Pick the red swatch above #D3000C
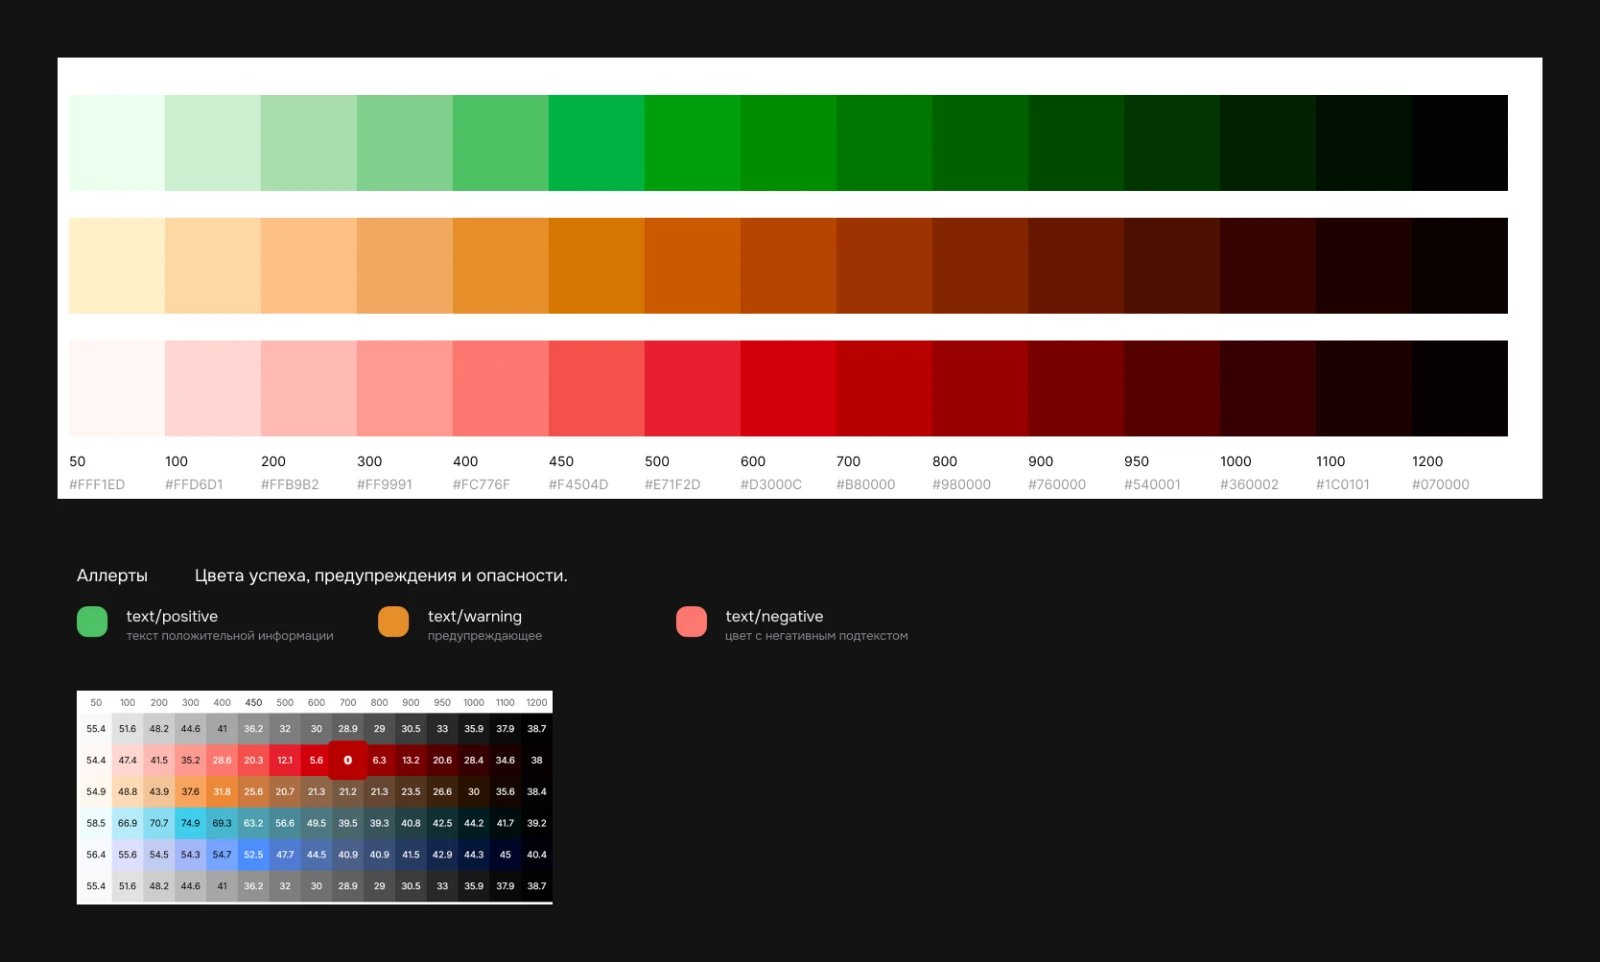Screen dimensions: 1600x962 click(788, 388)
